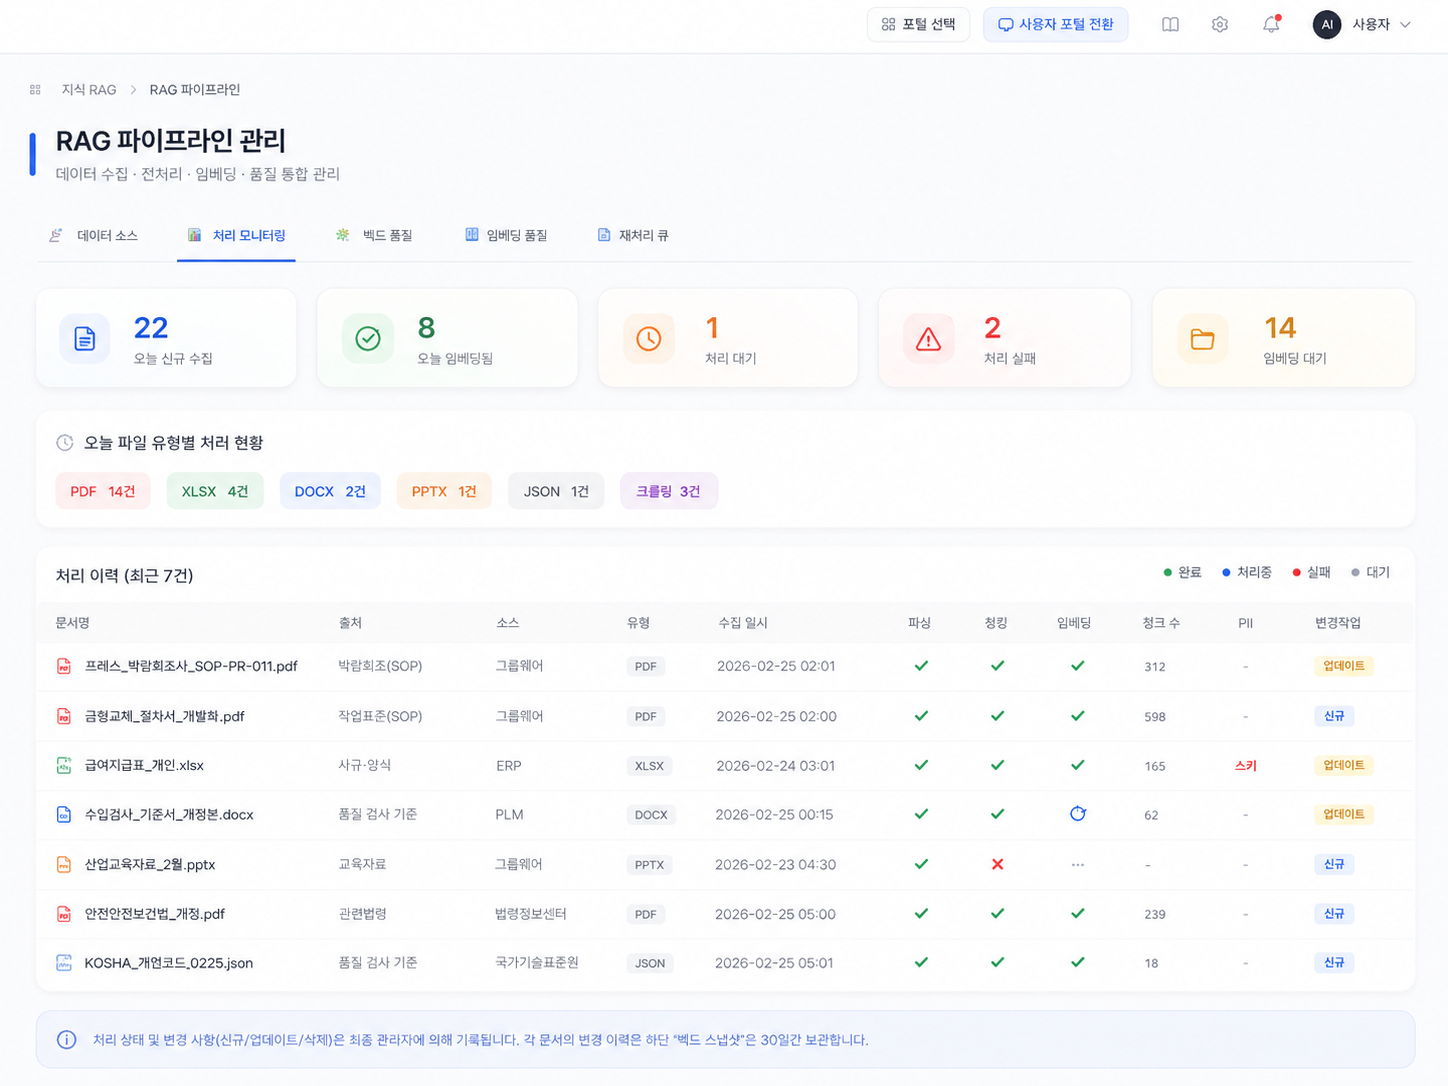This screenshot has width=1448, height=1086.
Task: Click info icon in bottom notice
Action: click(67, 1040)
